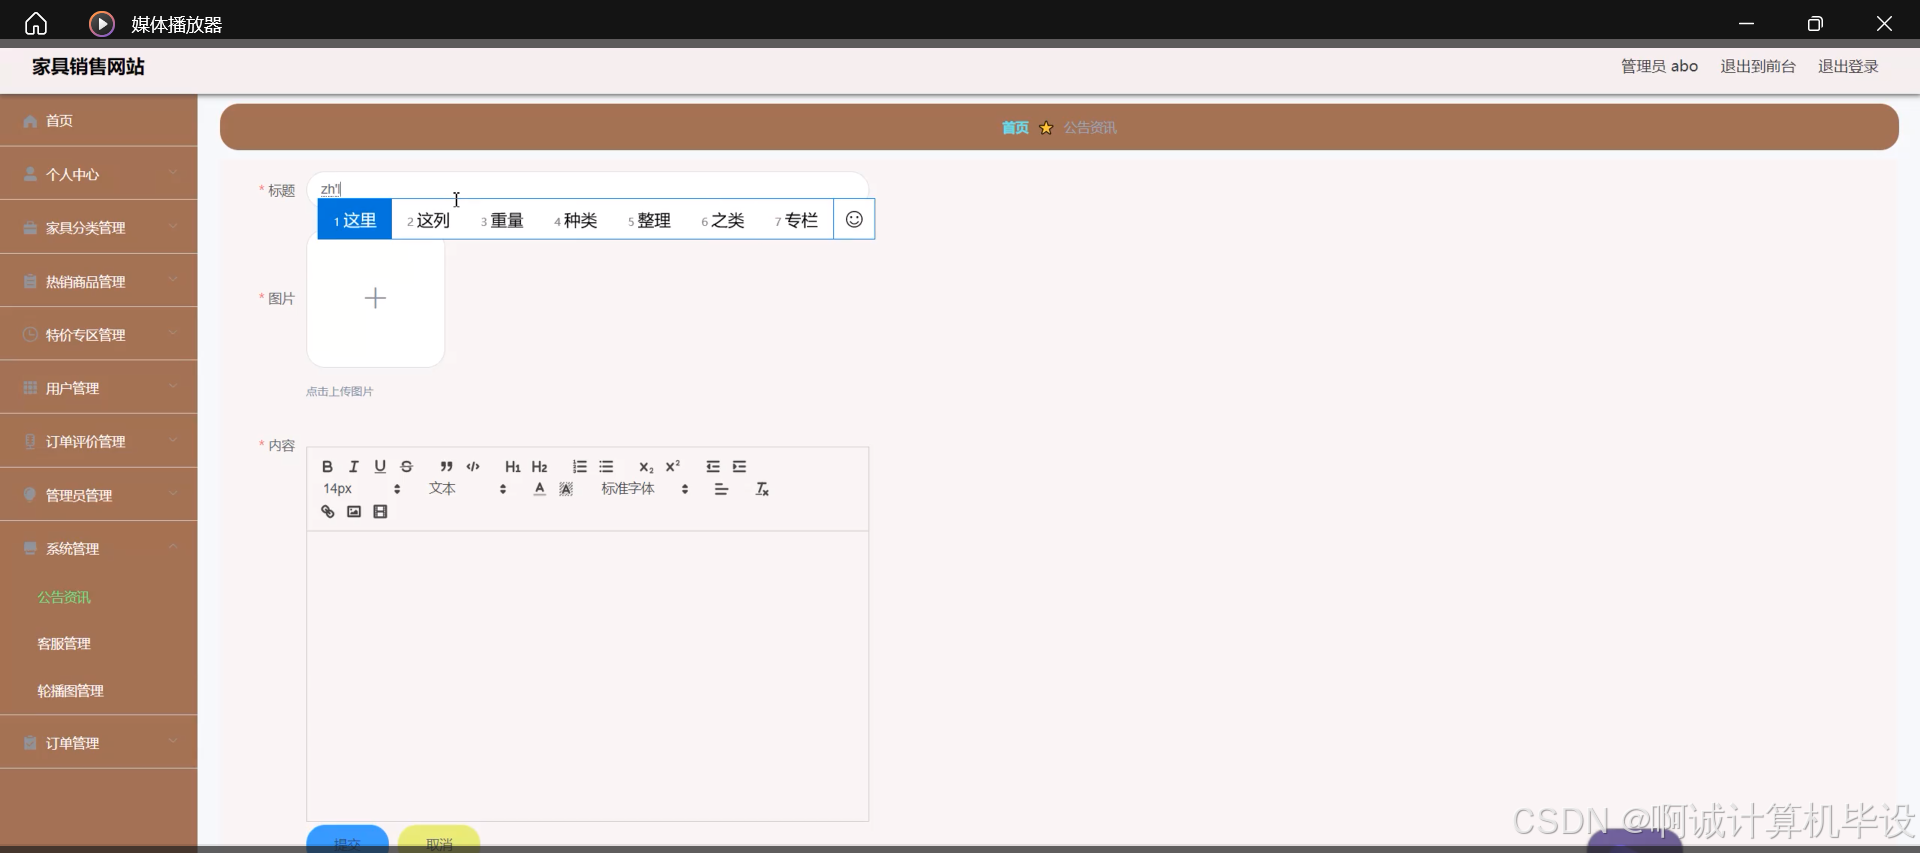Click the 退出到前台 link
Image resolution: width=1920 pixels, height=853 pixels.
(1758, 66)
